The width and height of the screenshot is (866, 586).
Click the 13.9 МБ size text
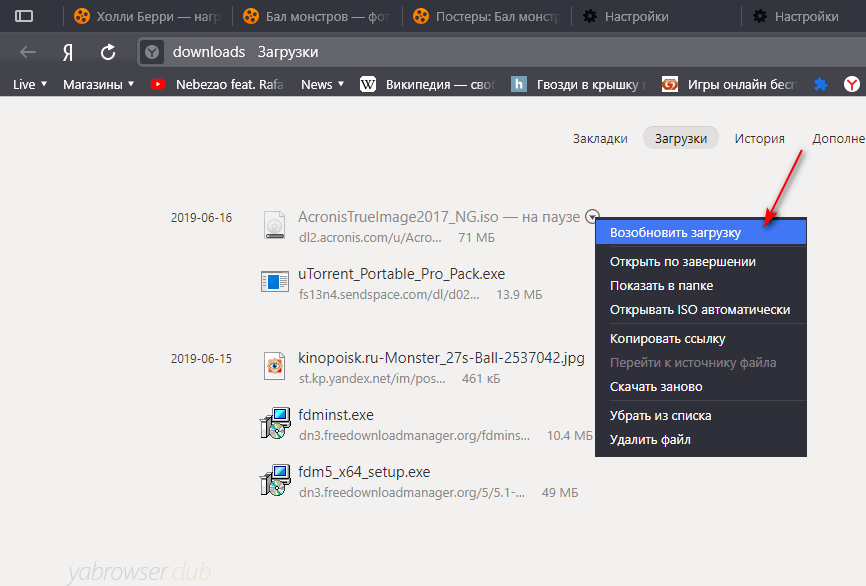(x=519, y=295)
